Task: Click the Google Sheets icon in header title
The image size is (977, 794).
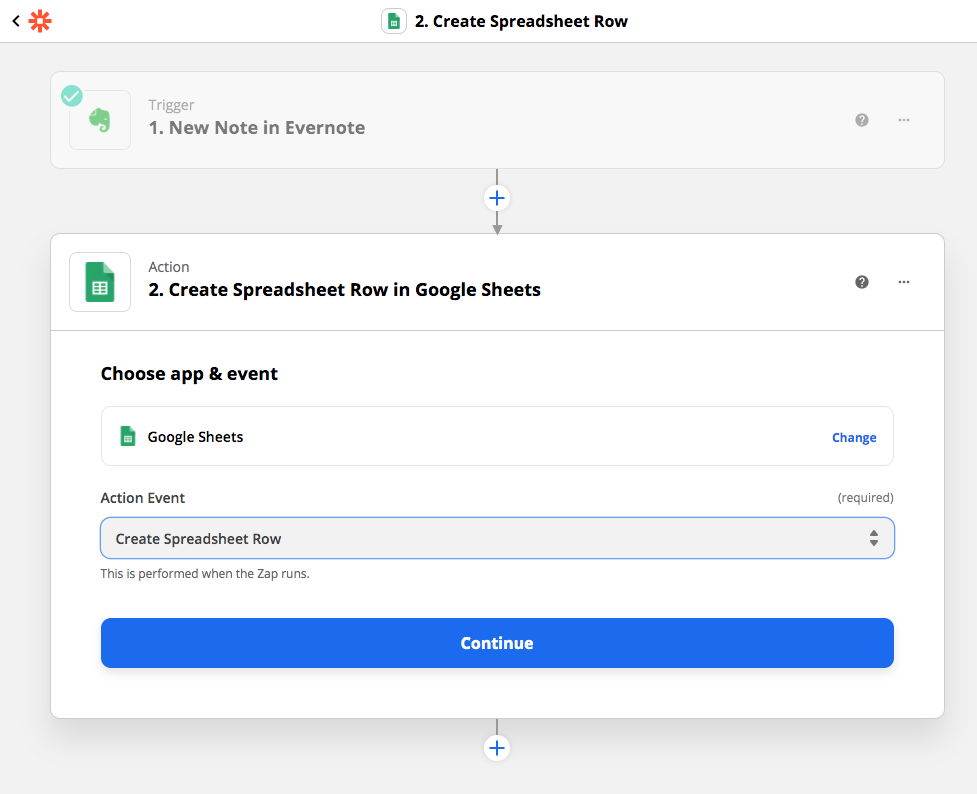Action: click(x=394, y=21)
